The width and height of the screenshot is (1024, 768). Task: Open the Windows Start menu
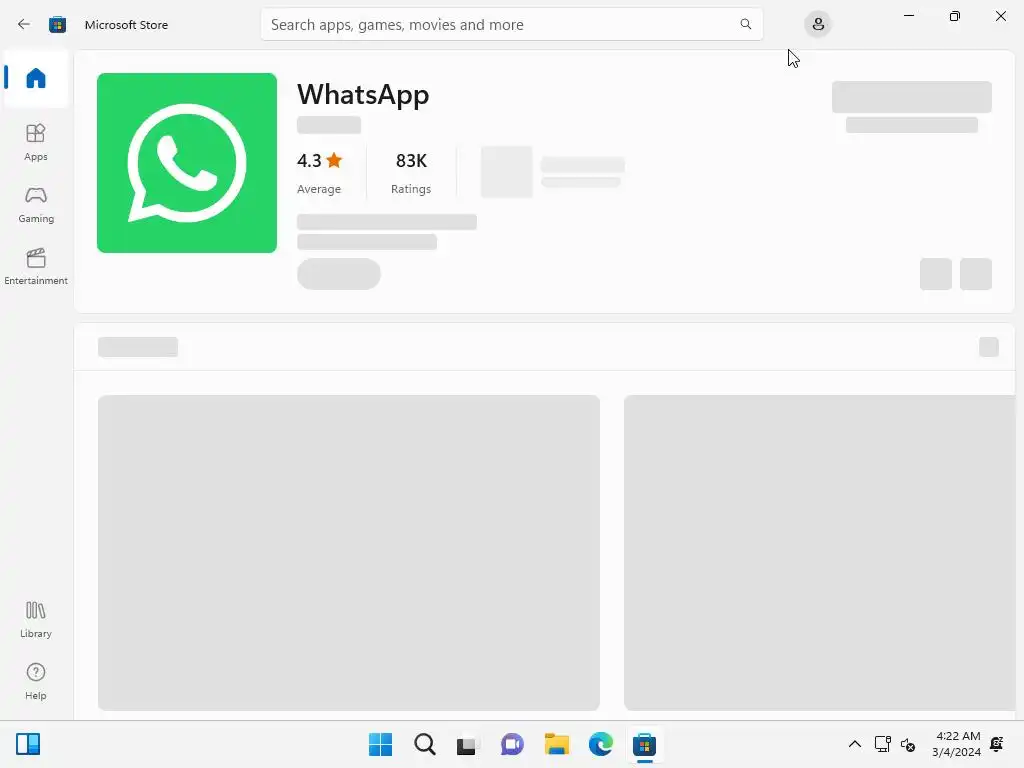381,744
